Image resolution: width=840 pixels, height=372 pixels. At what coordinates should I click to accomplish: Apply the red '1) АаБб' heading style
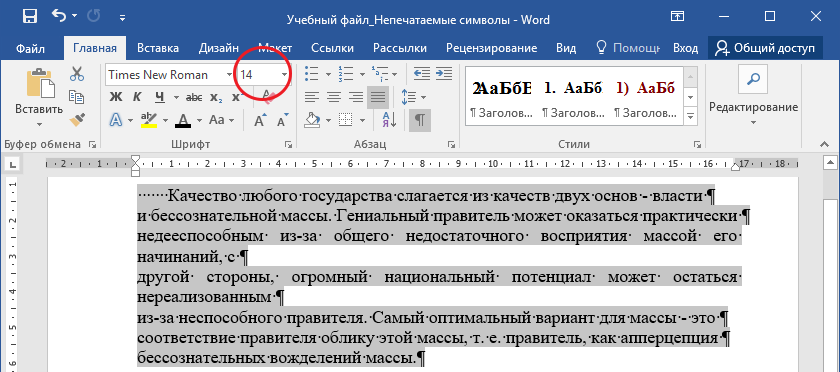point(645,96)
